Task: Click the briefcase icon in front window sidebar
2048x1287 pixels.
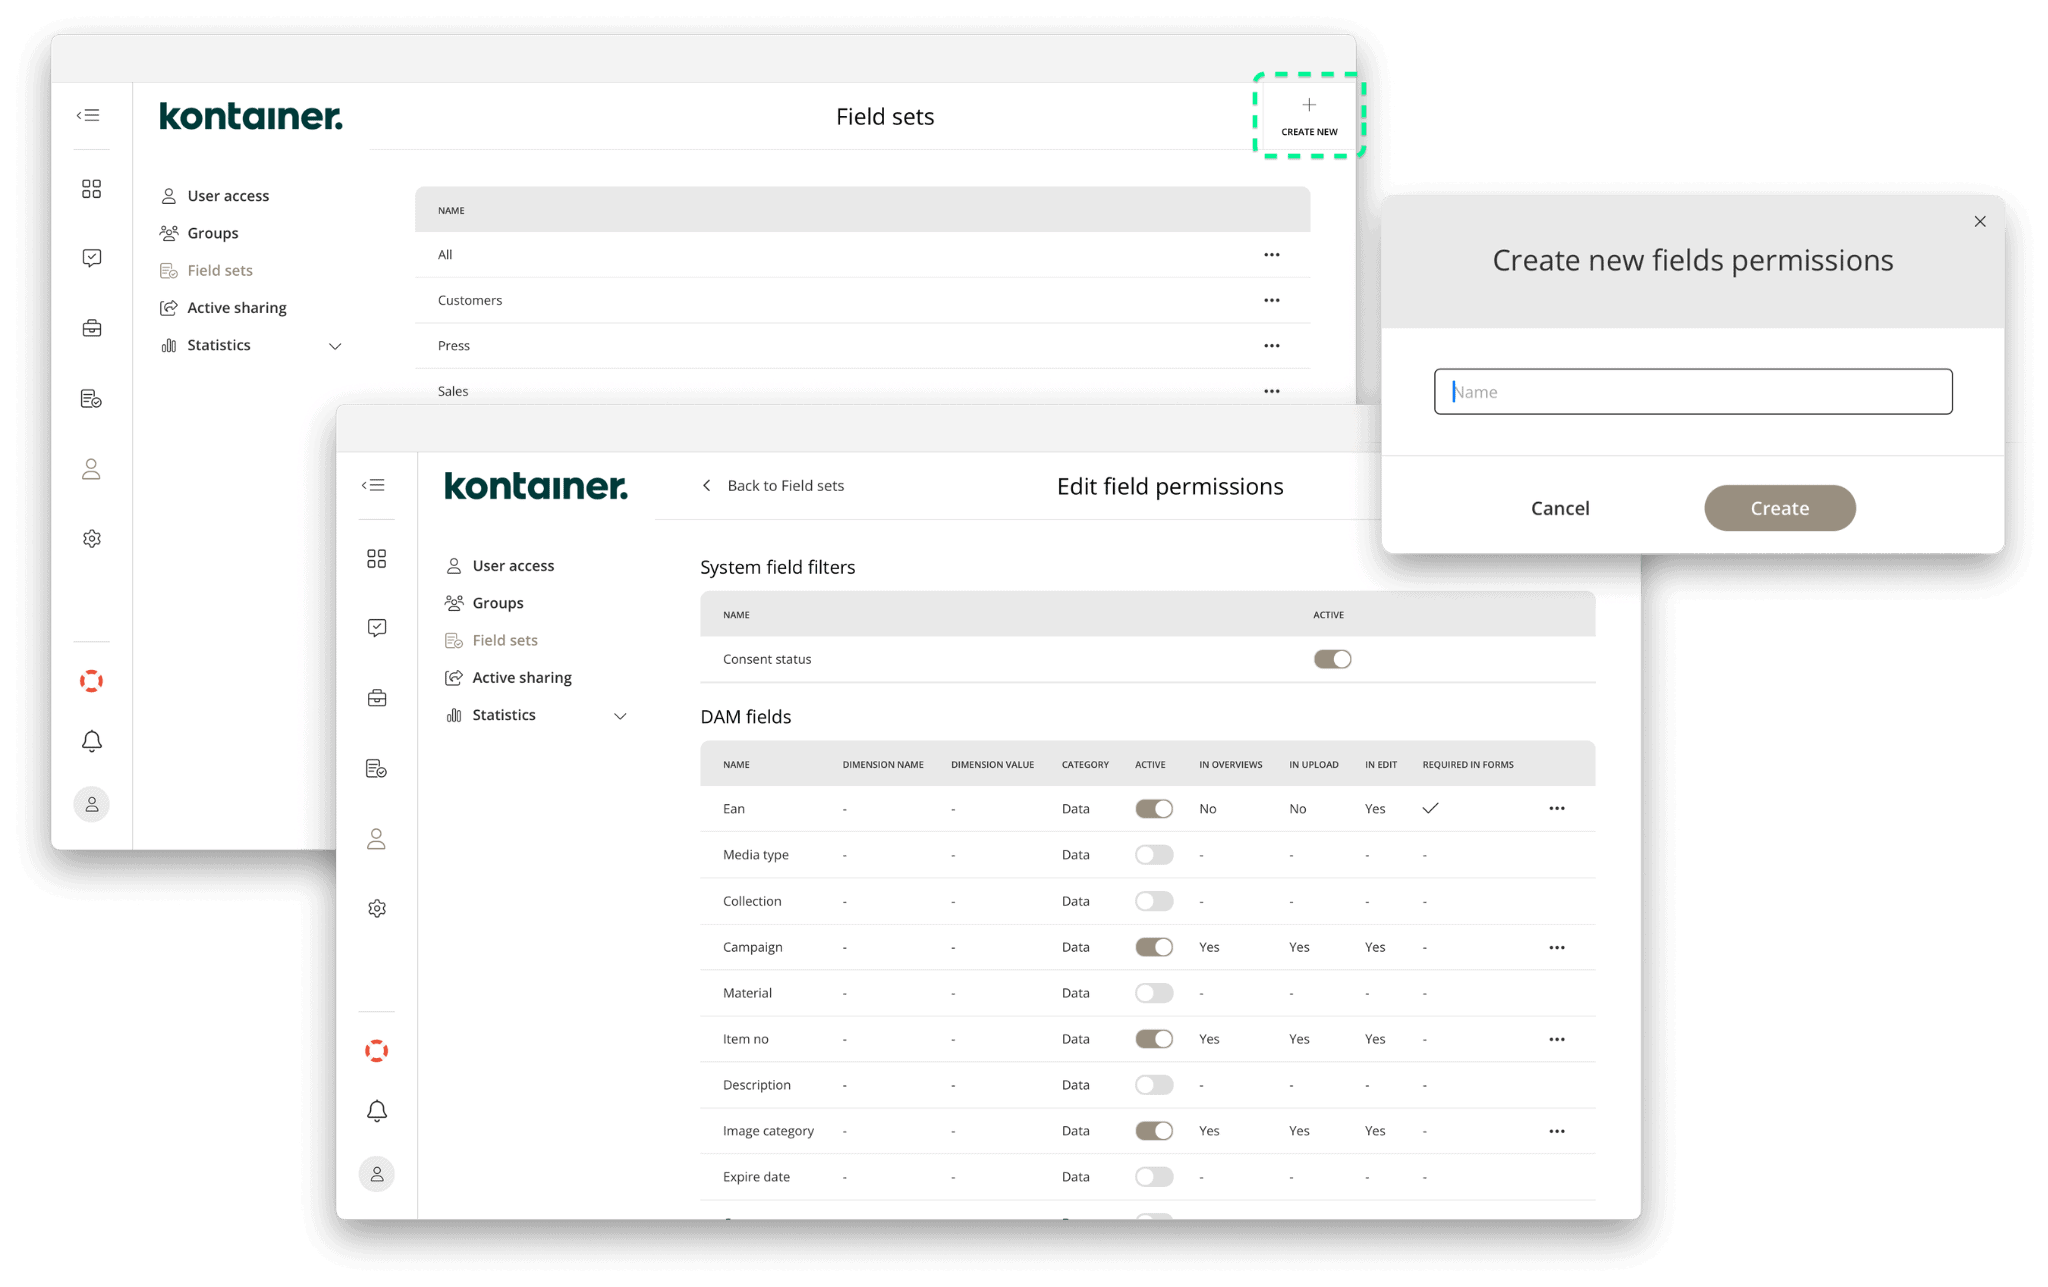Action: tap(376, 698)
